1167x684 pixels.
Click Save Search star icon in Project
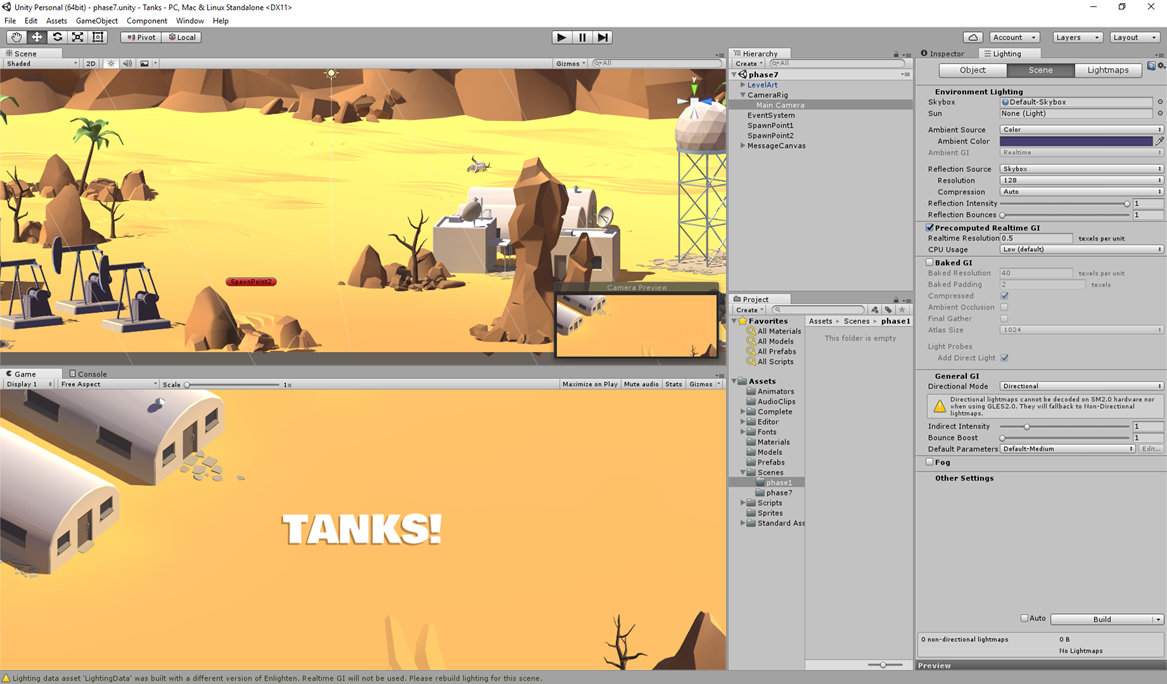point(902,310)
